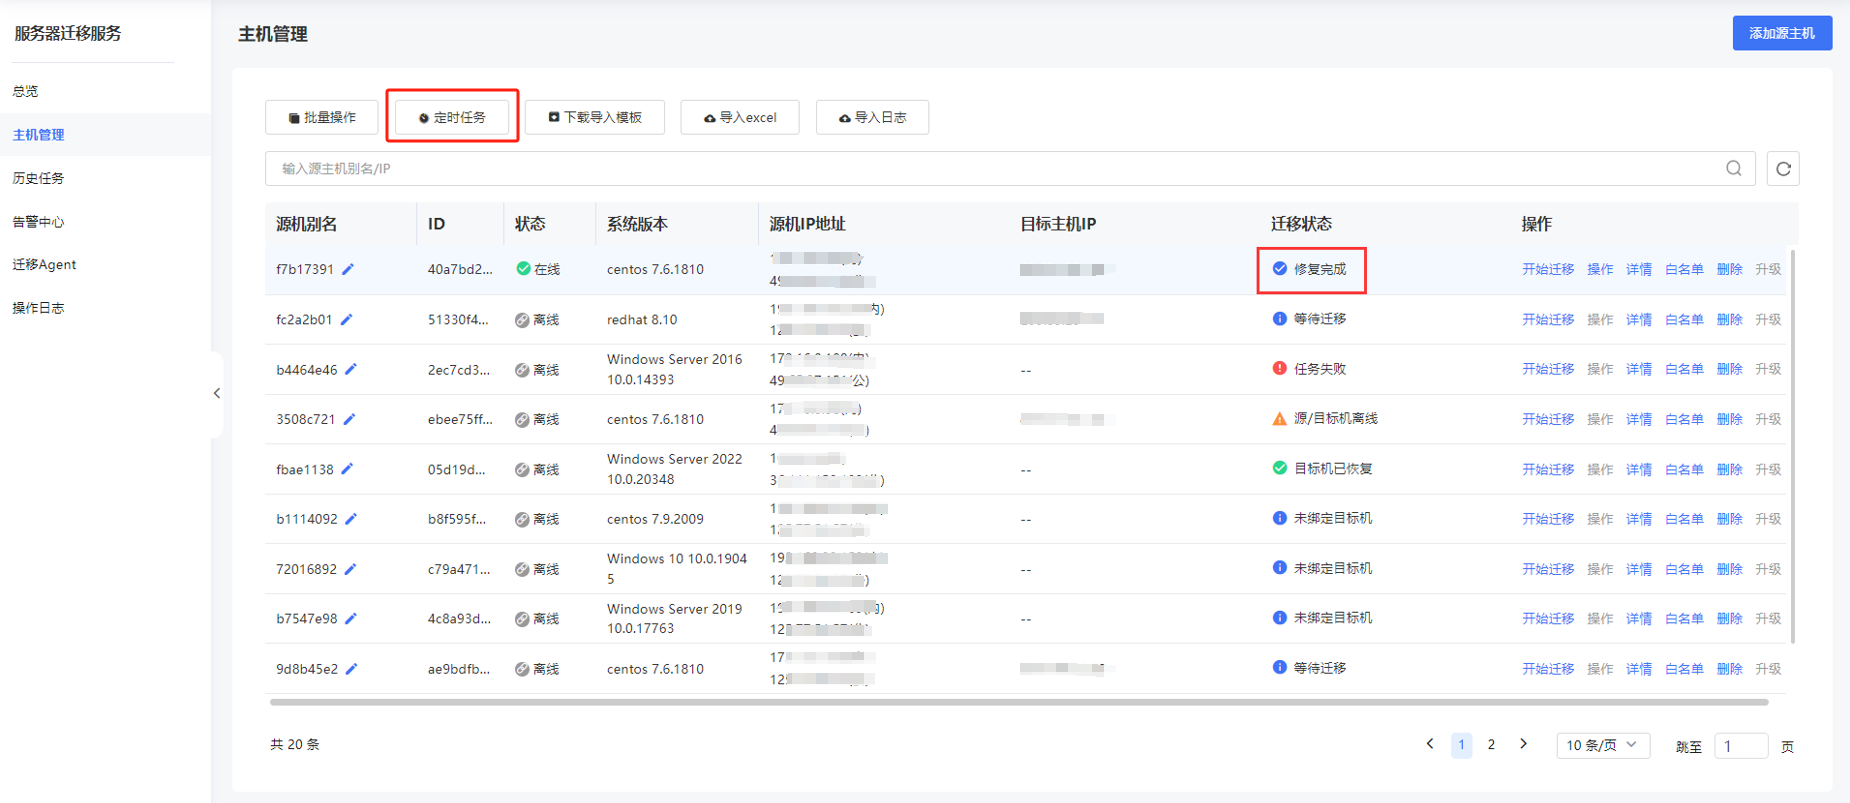1850x803 pixels.
Task: Click Windows Server 2022 version cell
Action: coord(675,469)
